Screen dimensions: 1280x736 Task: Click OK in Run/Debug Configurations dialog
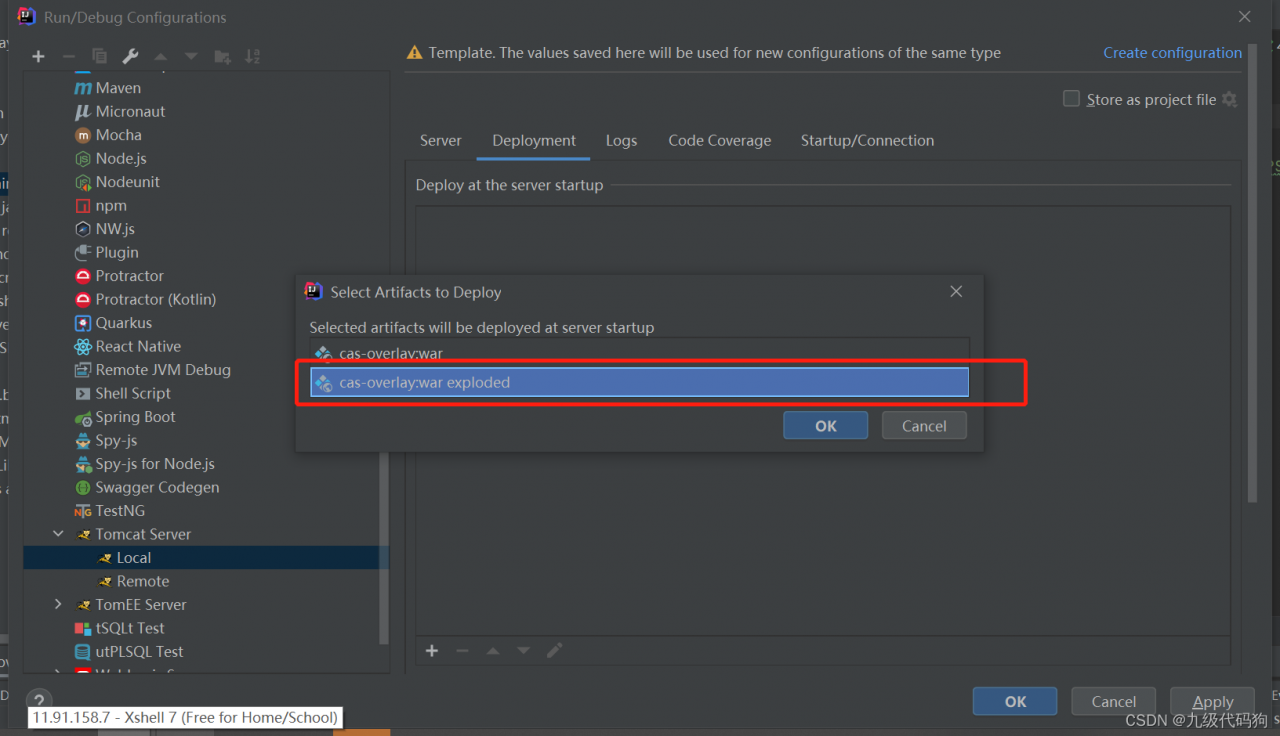point(1015,701)
